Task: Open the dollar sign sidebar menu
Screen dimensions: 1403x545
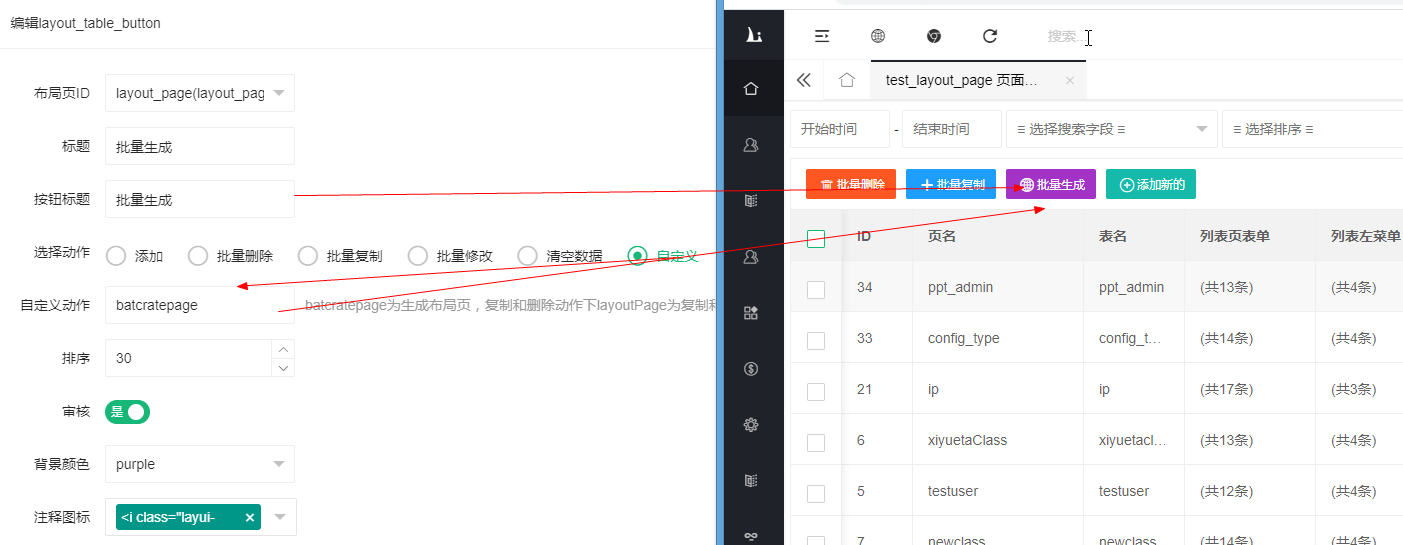Action: (x=751, y=369)
